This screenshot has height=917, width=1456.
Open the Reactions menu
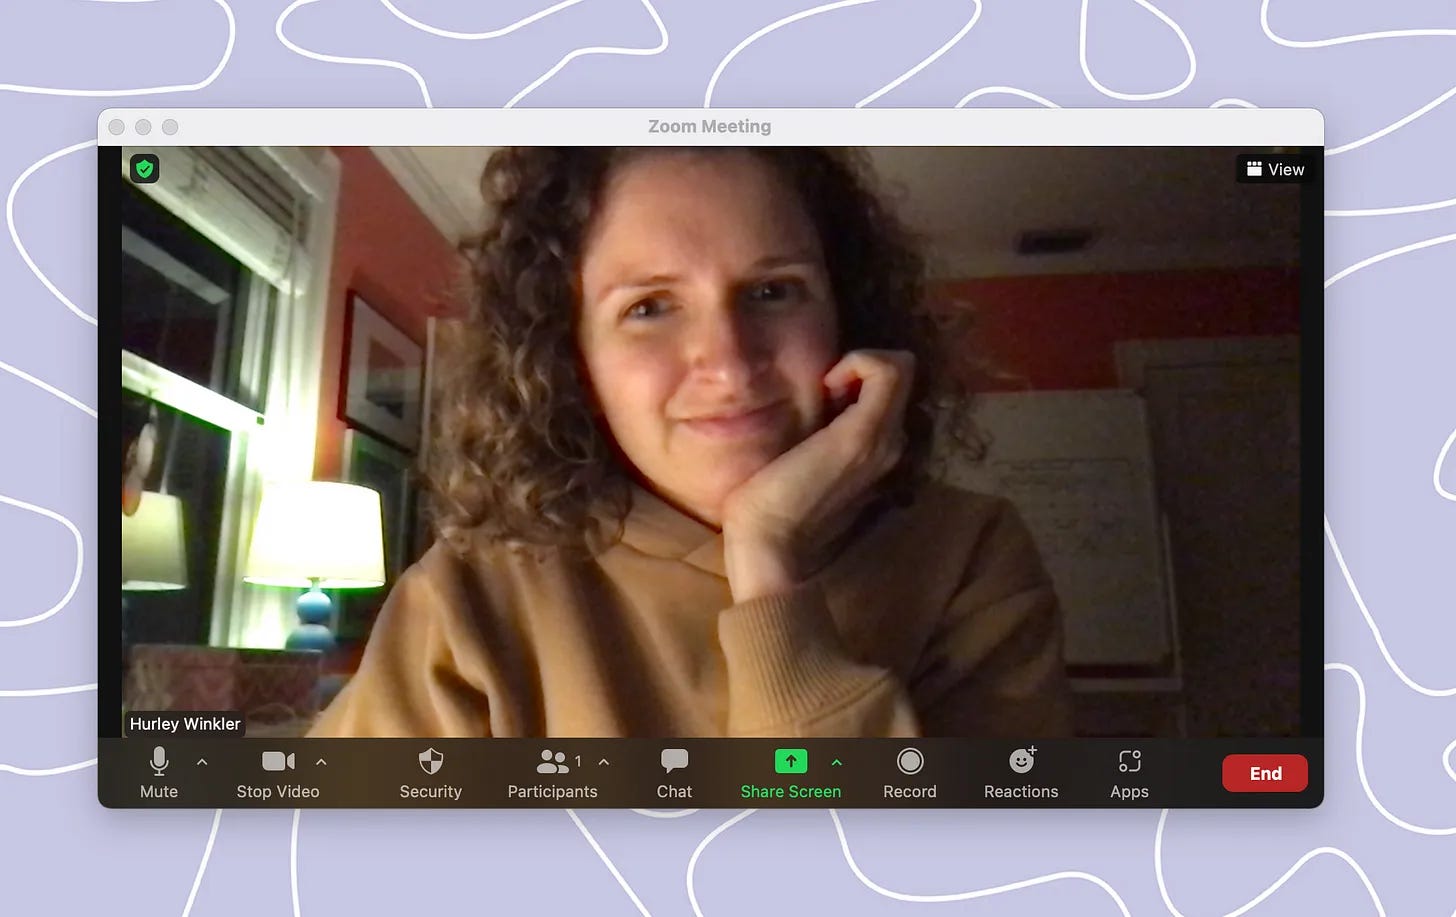(1021, 773)
